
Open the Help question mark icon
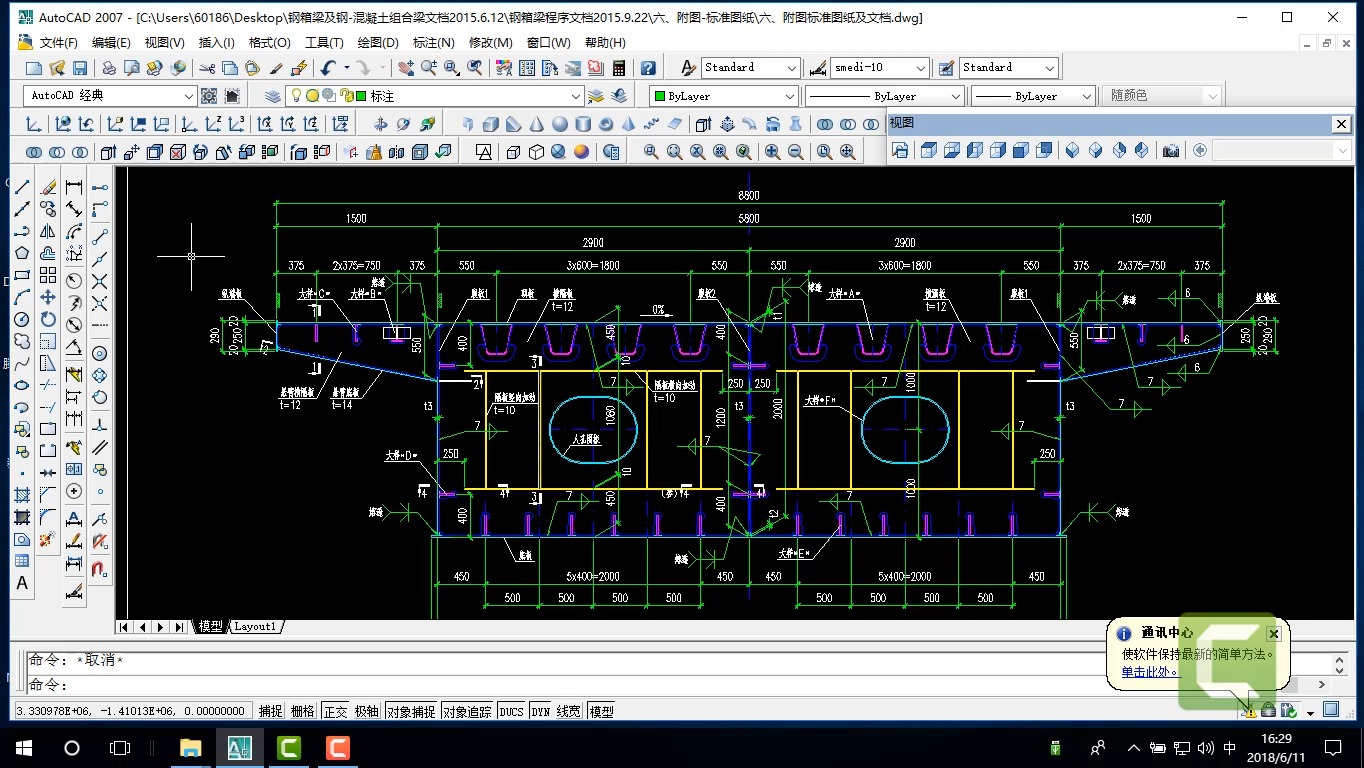coord(648,68)
